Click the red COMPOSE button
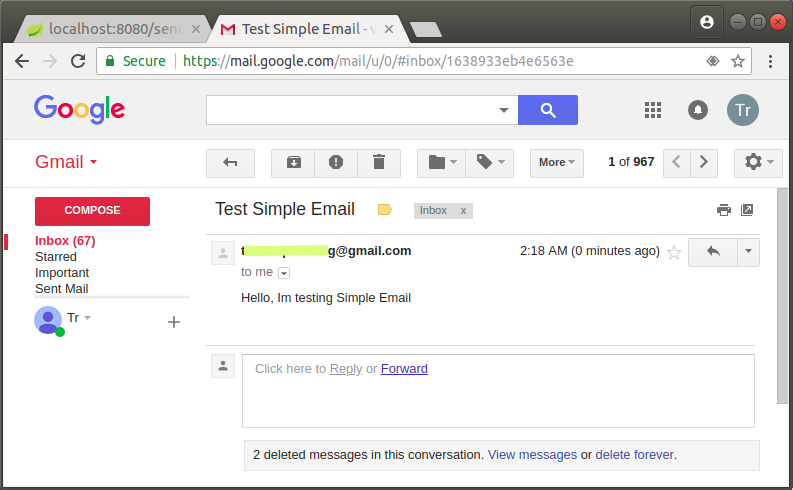 tap(92, 211)
